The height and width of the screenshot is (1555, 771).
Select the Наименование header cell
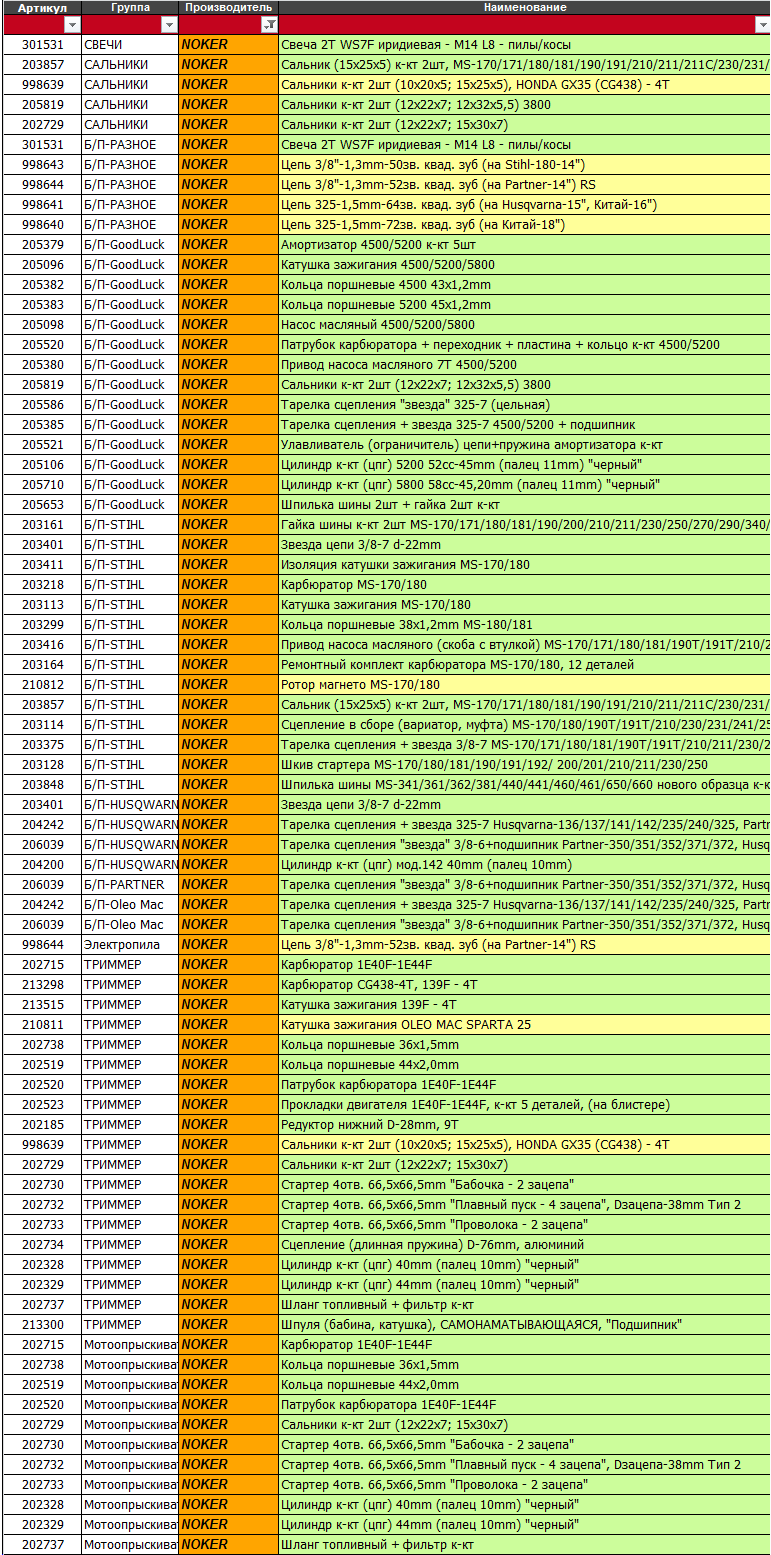pos(524,7)
